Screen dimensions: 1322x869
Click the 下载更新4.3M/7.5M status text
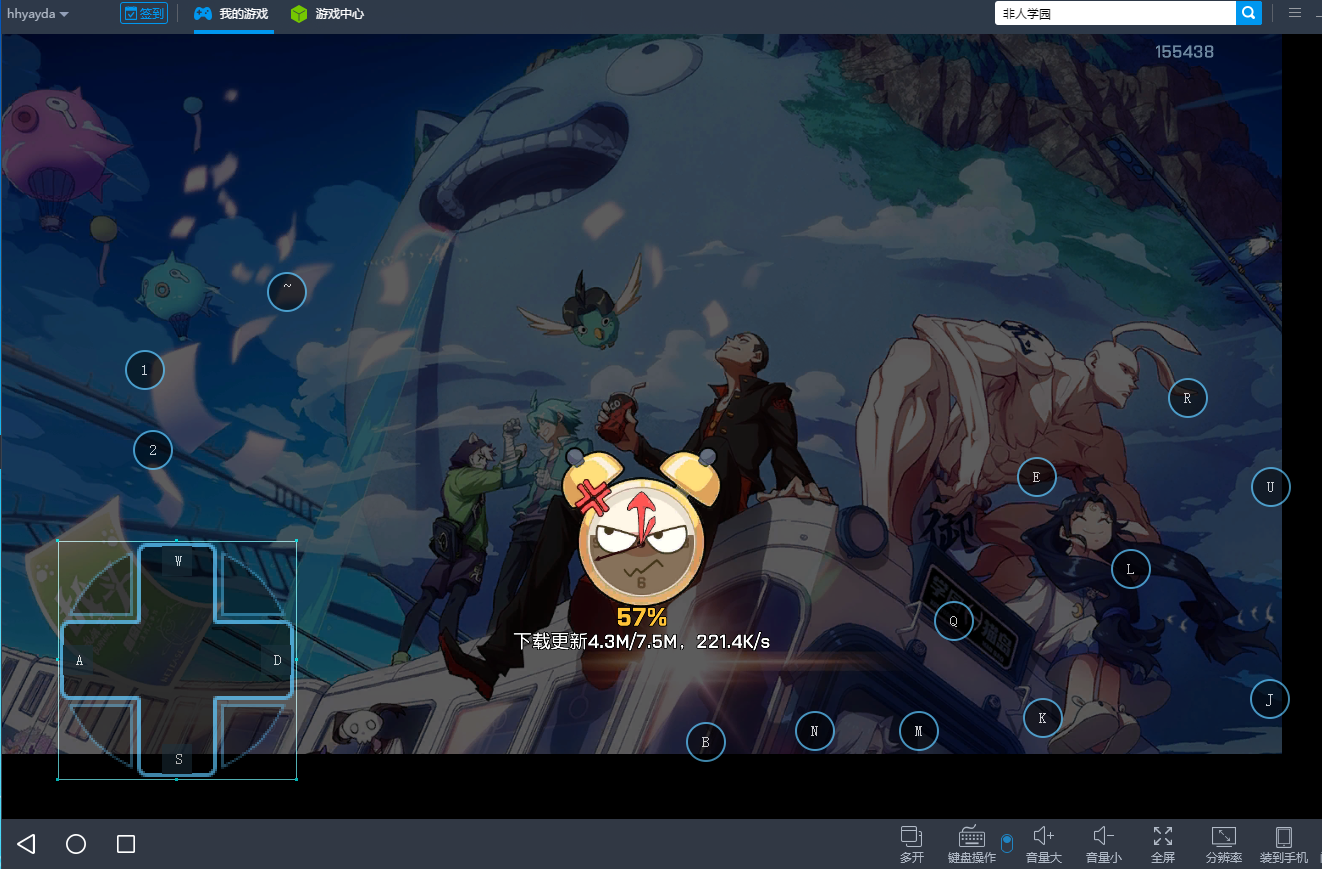point(642,641)
